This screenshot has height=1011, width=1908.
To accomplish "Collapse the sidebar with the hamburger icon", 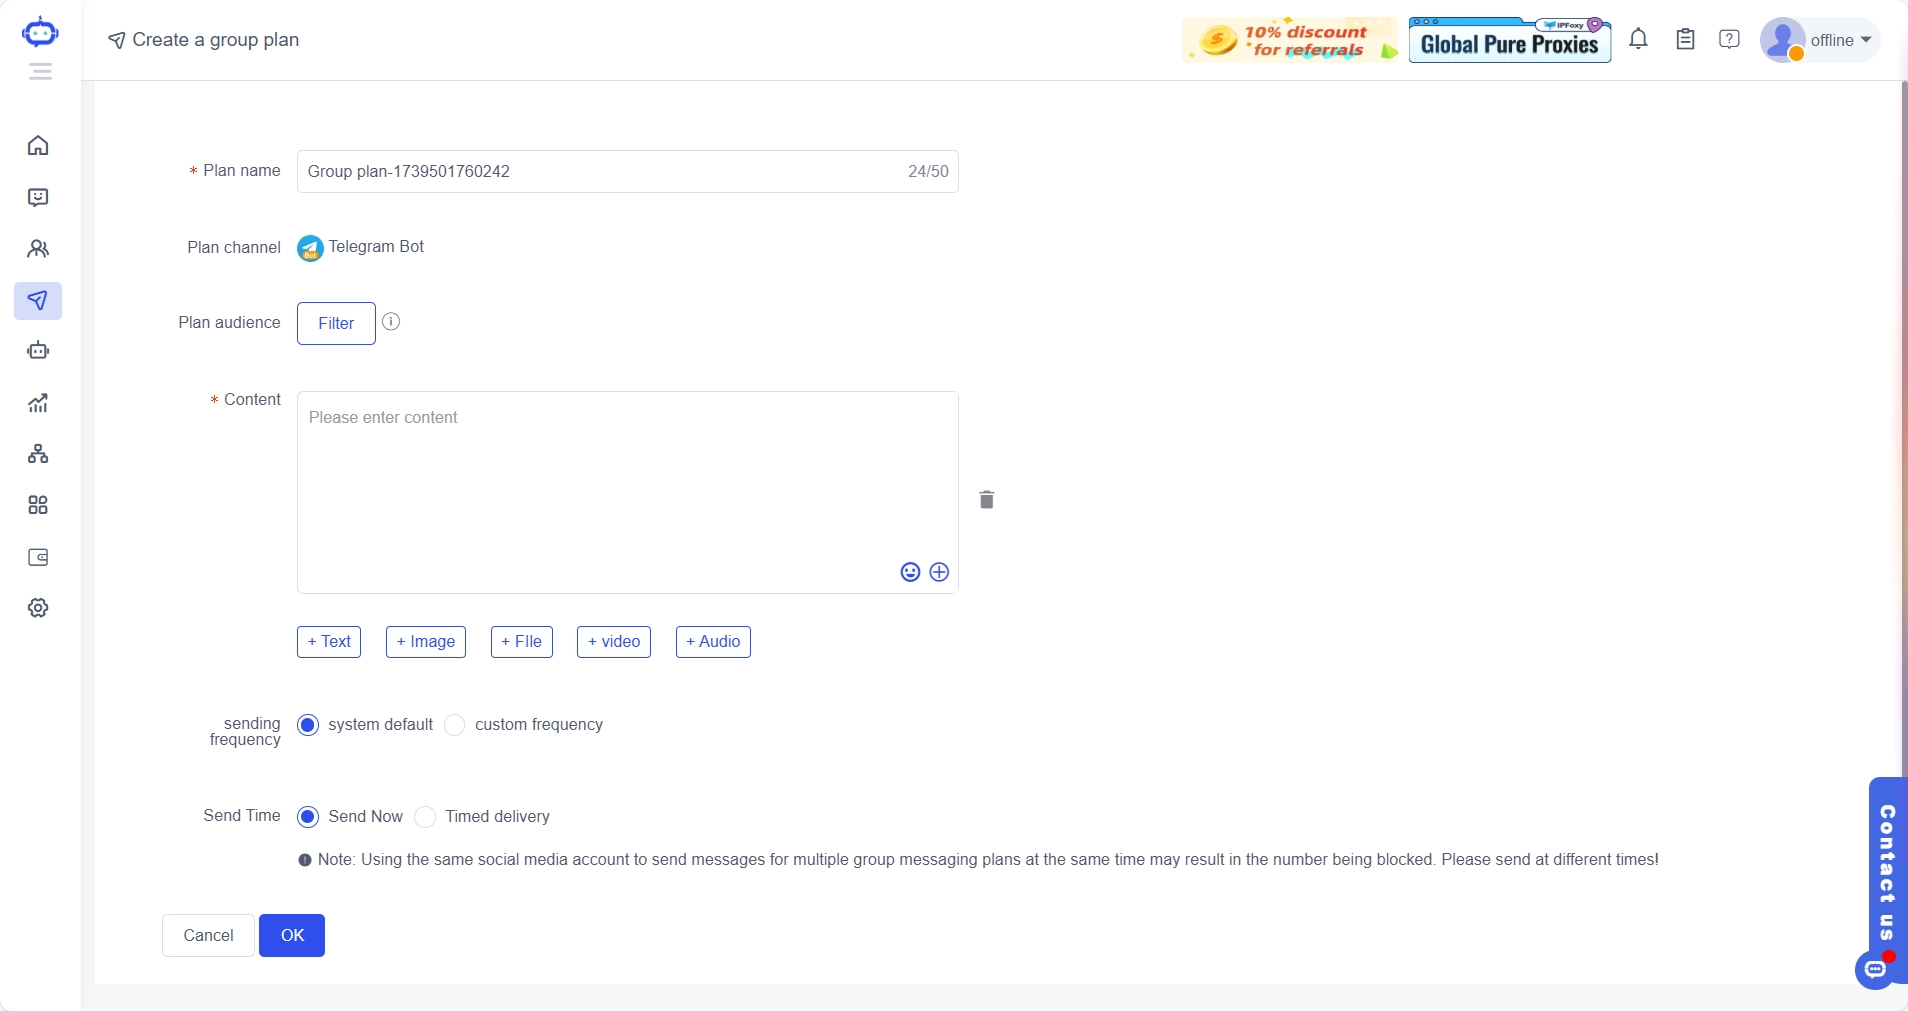I will [39, 71].
